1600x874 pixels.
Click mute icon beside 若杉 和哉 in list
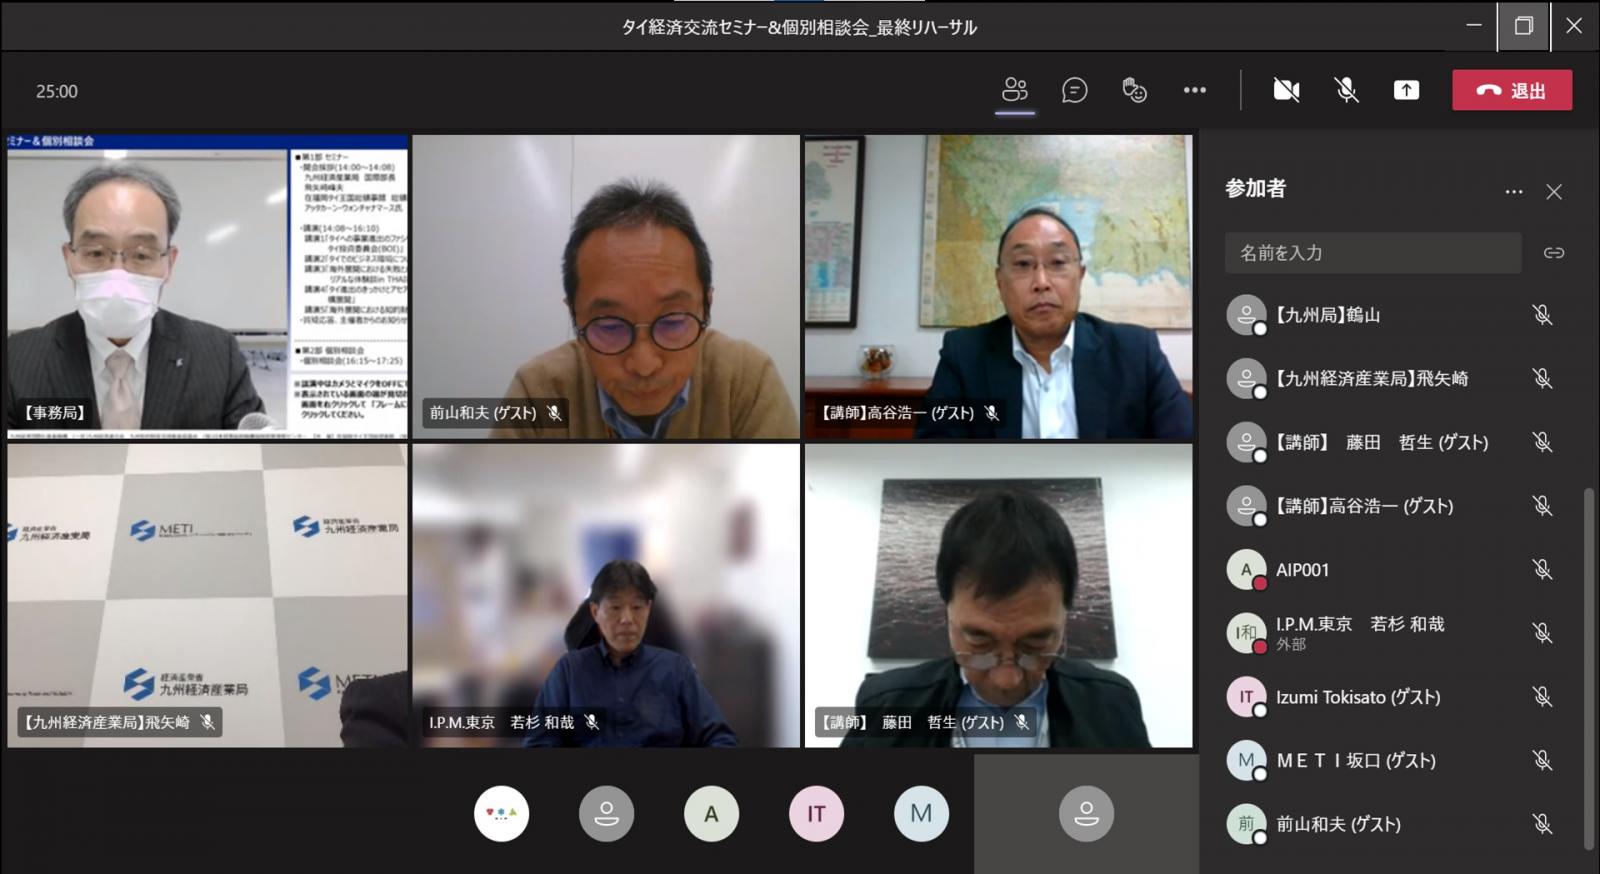coord(1542,633)
